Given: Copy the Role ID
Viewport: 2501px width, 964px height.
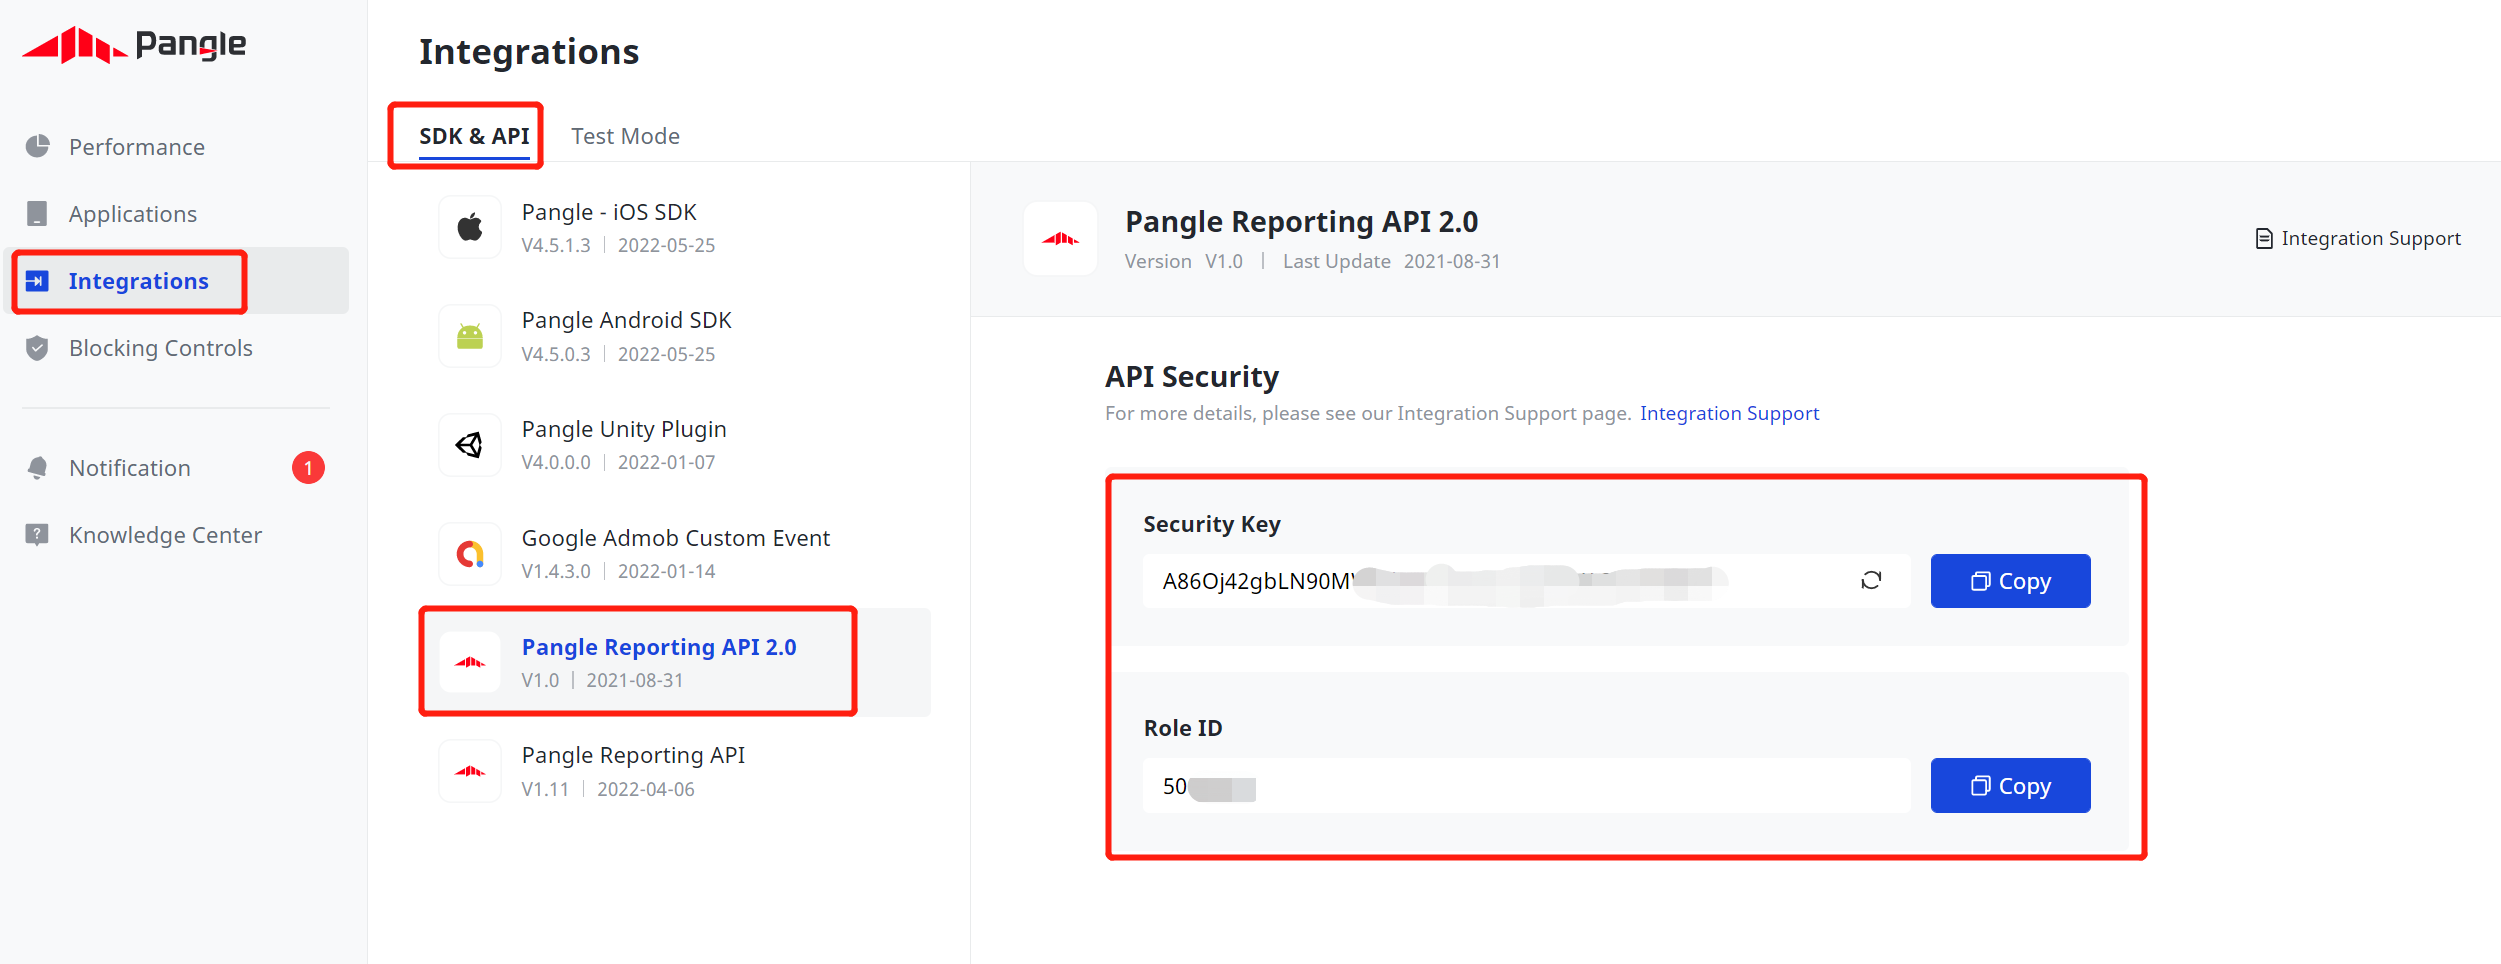Looking at the screenshot, I should coord(2009,786).
